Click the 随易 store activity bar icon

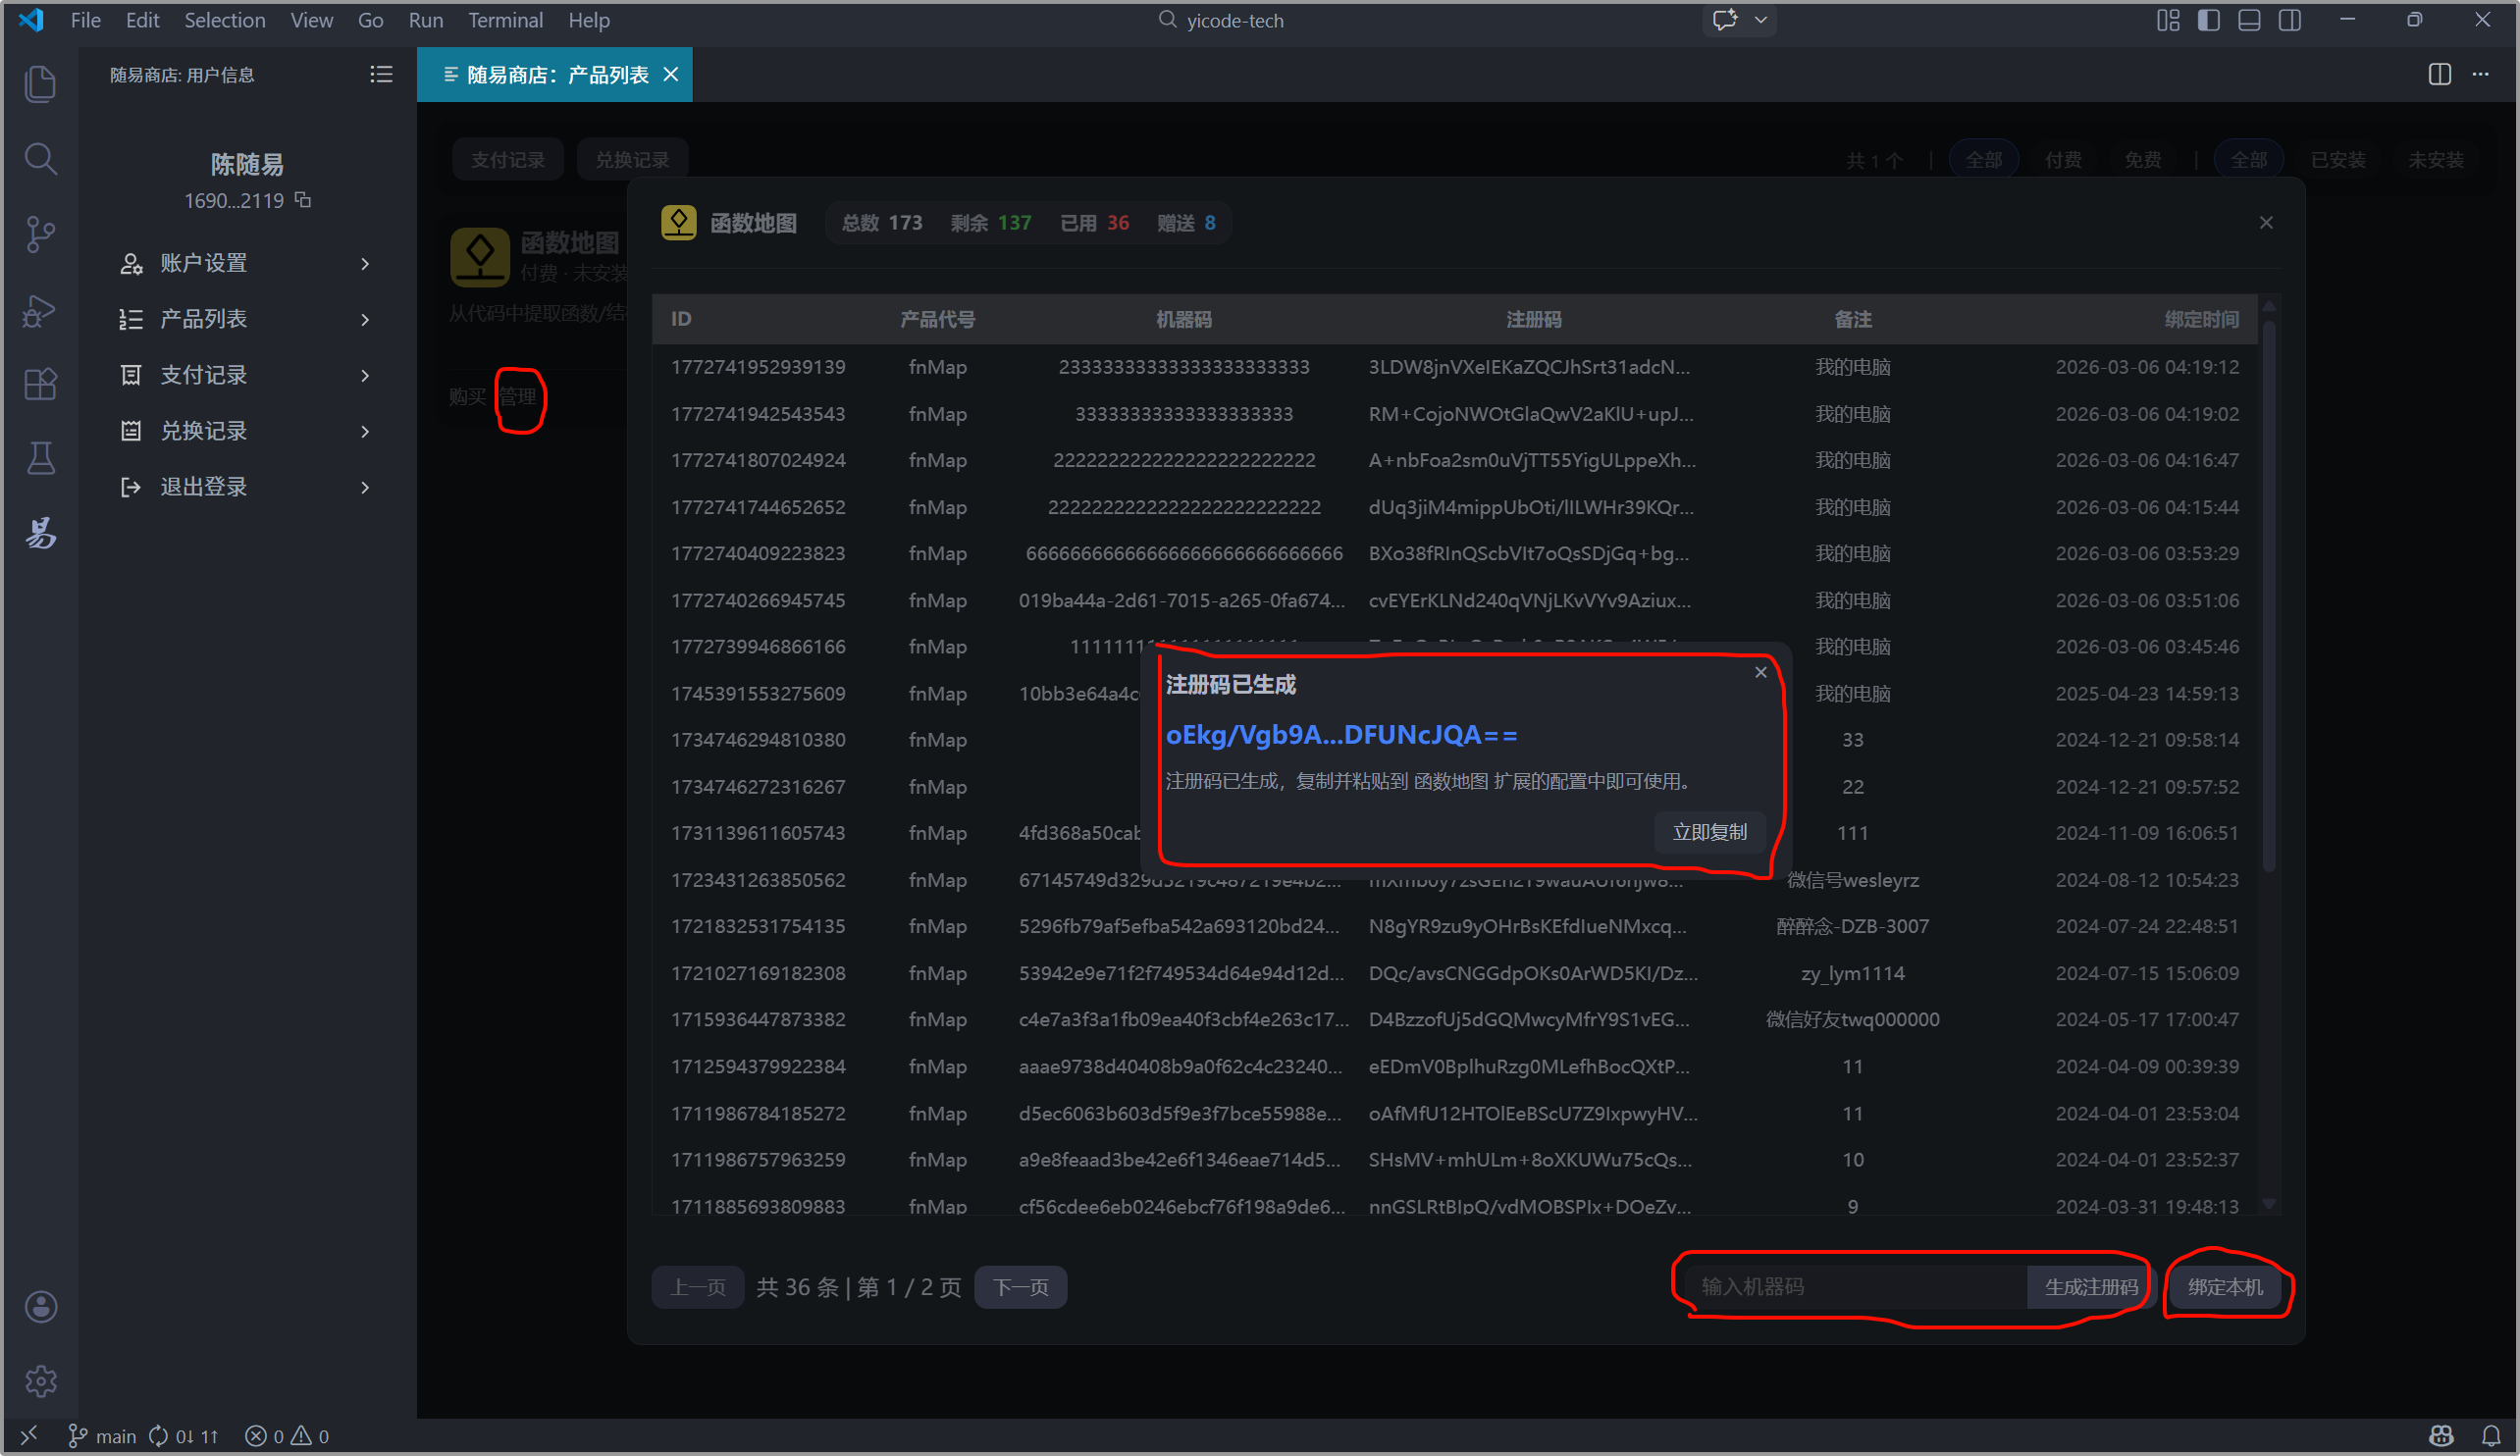40,533
